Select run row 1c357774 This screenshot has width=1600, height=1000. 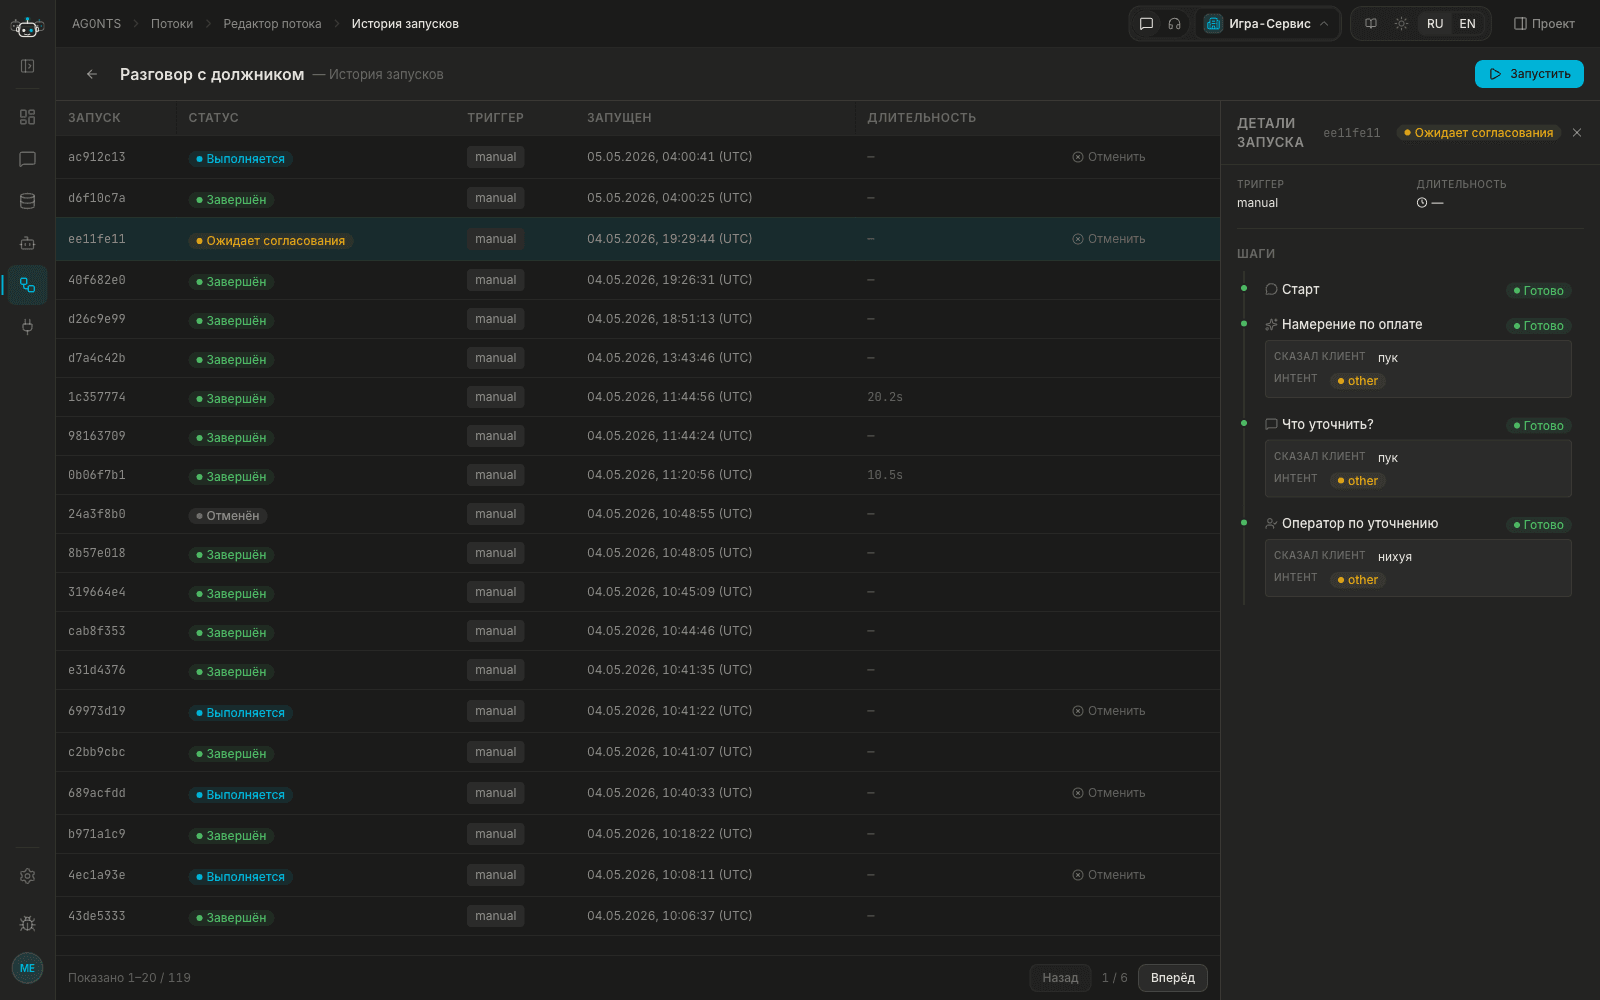(638, 397)
